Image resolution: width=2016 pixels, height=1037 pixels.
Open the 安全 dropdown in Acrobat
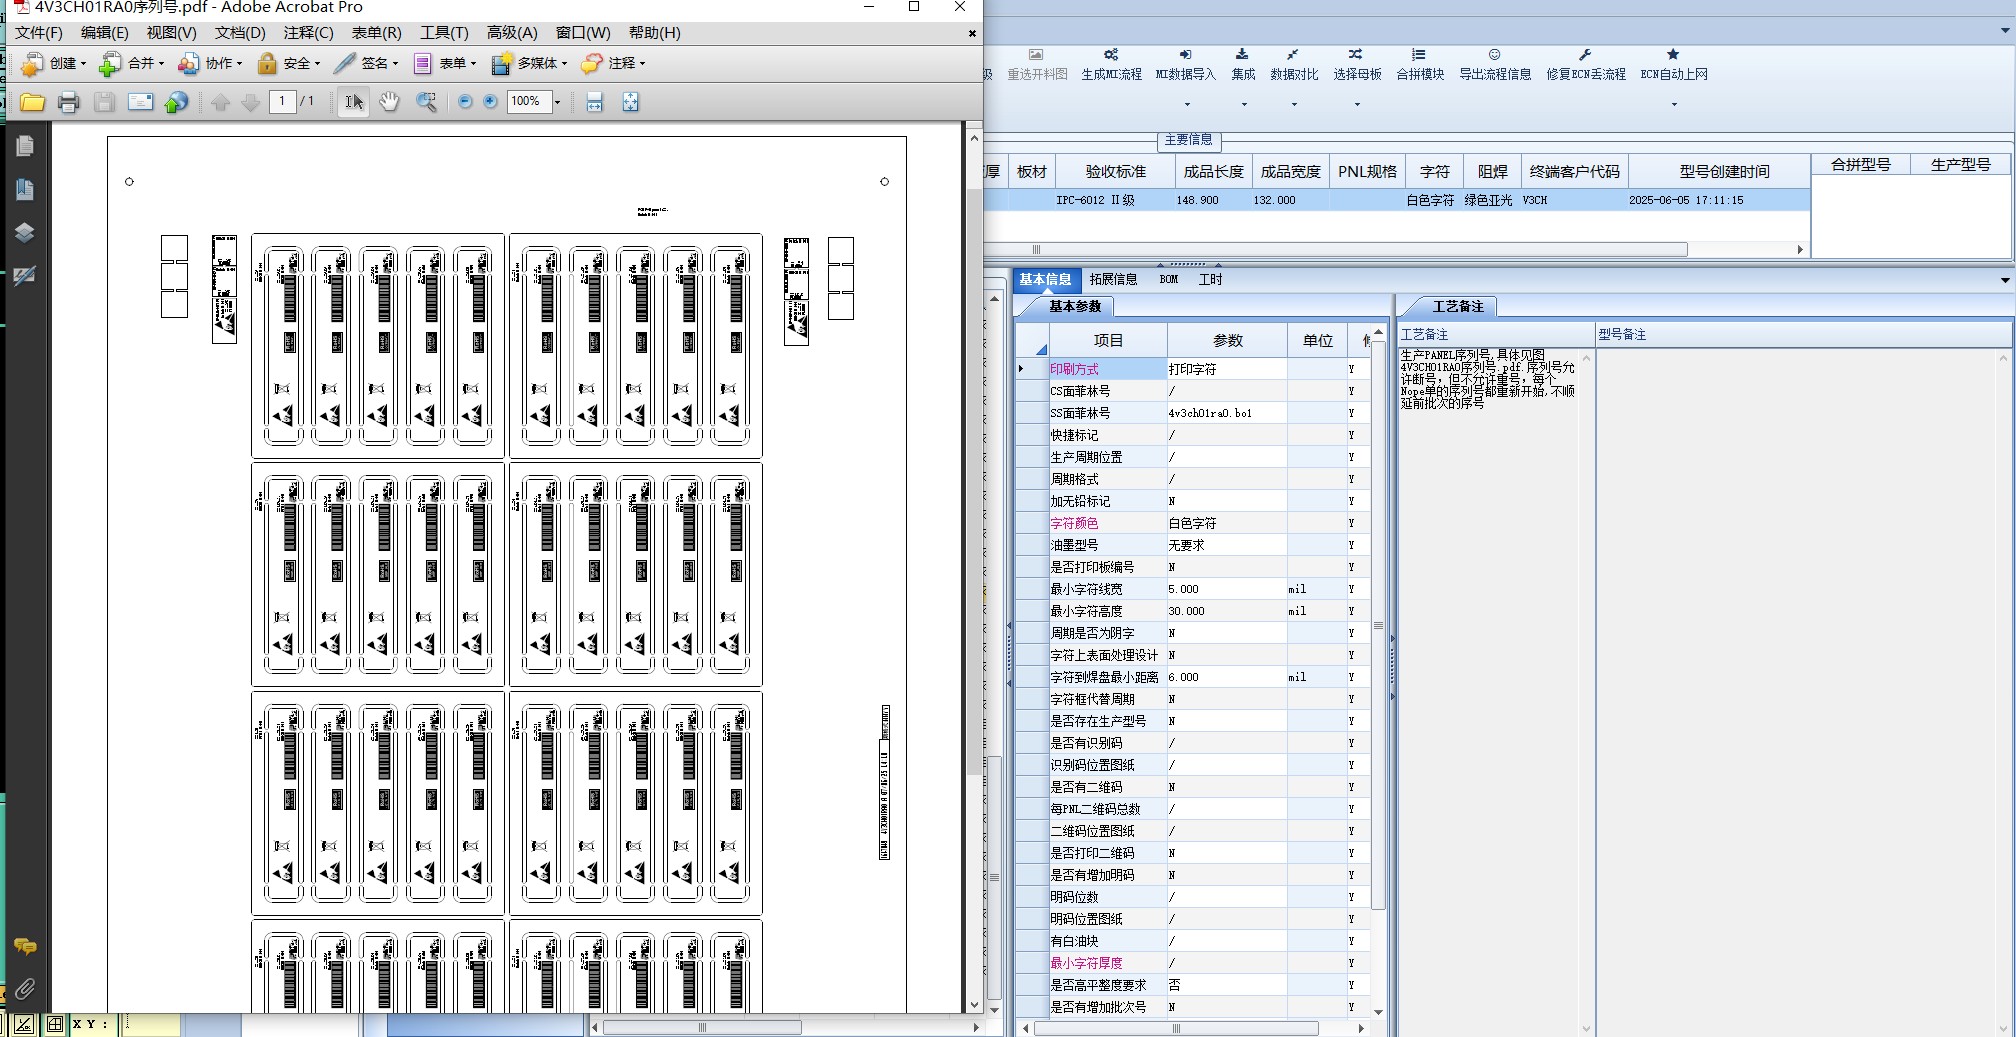coord(288,63)
